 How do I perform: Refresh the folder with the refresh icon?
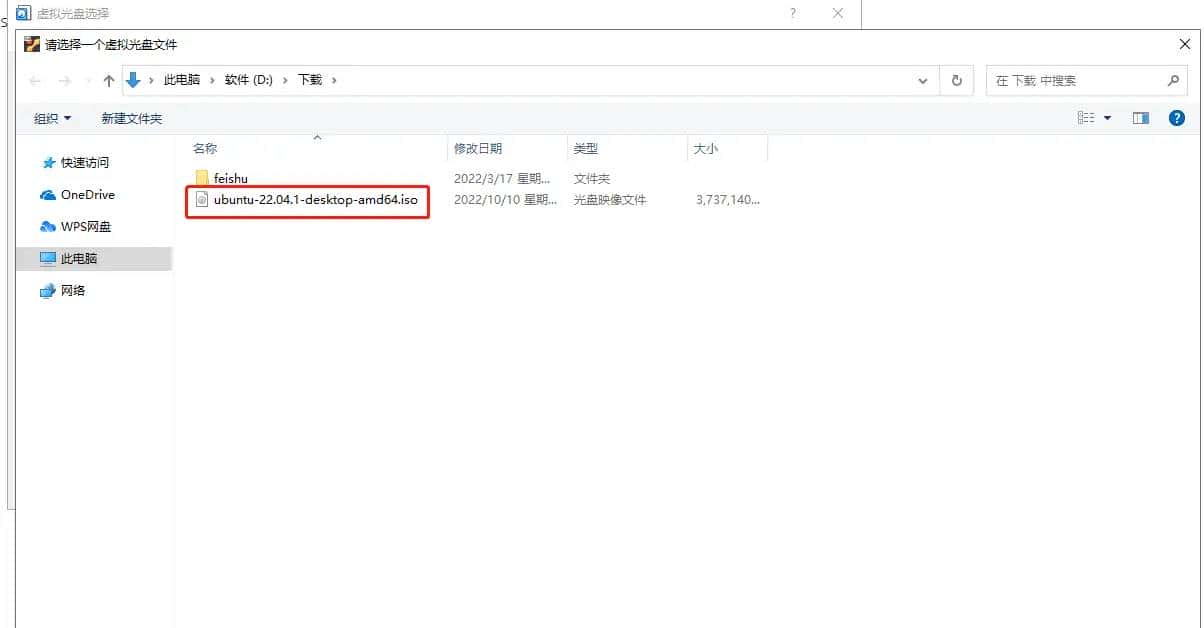point(956,80)
